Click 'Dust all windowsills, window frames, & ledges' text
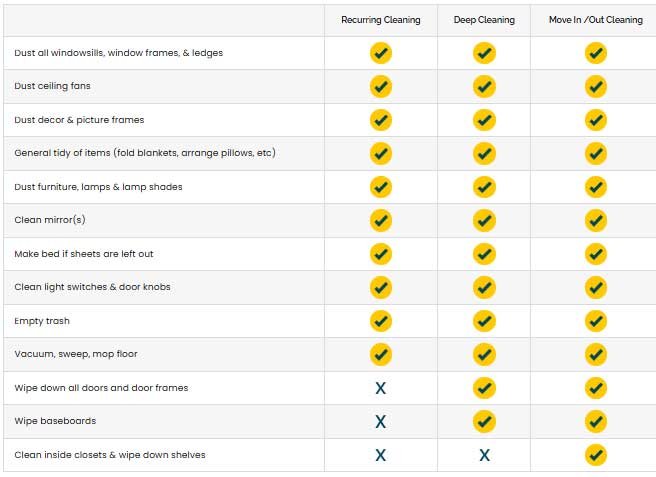 coord(118,53)
